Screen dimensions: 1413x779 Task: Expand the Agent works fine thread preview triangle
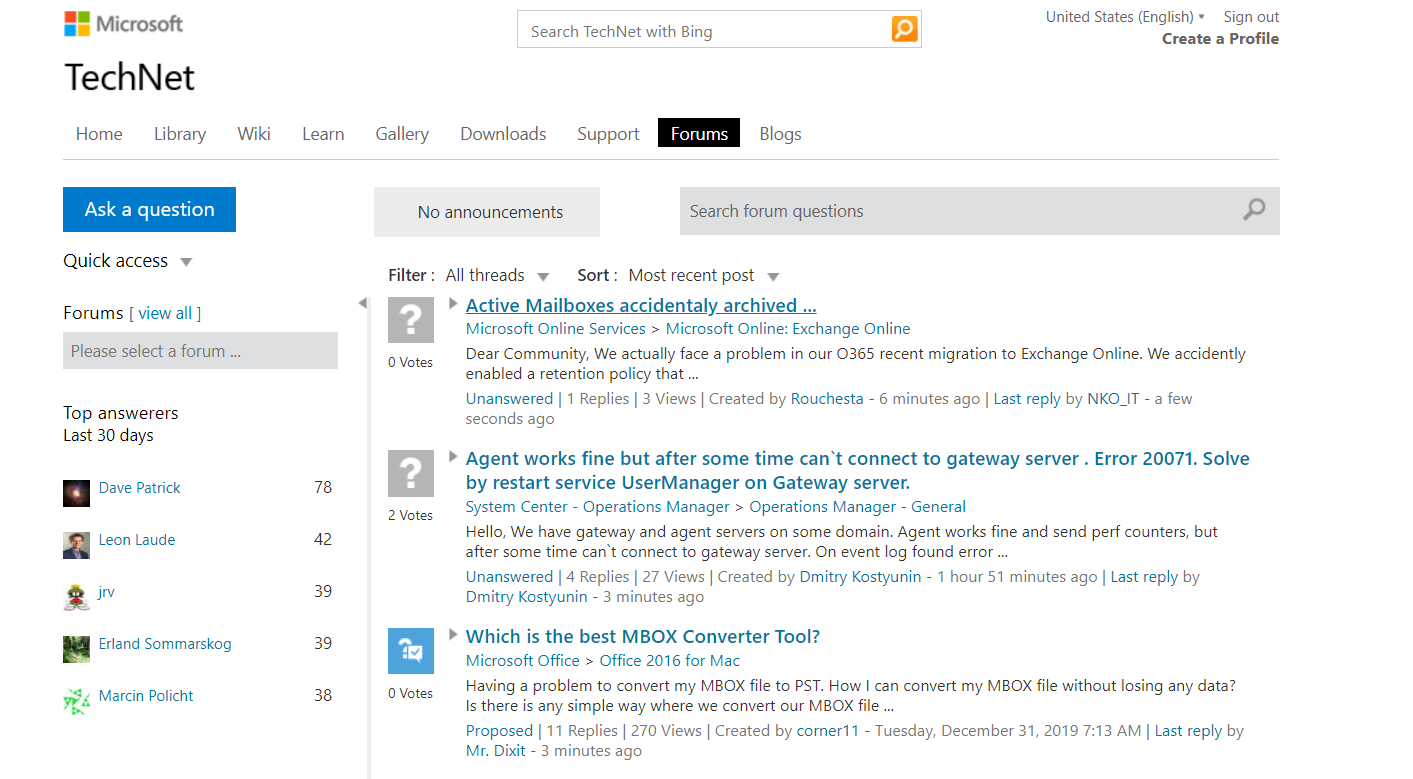[x=453, y=456]
